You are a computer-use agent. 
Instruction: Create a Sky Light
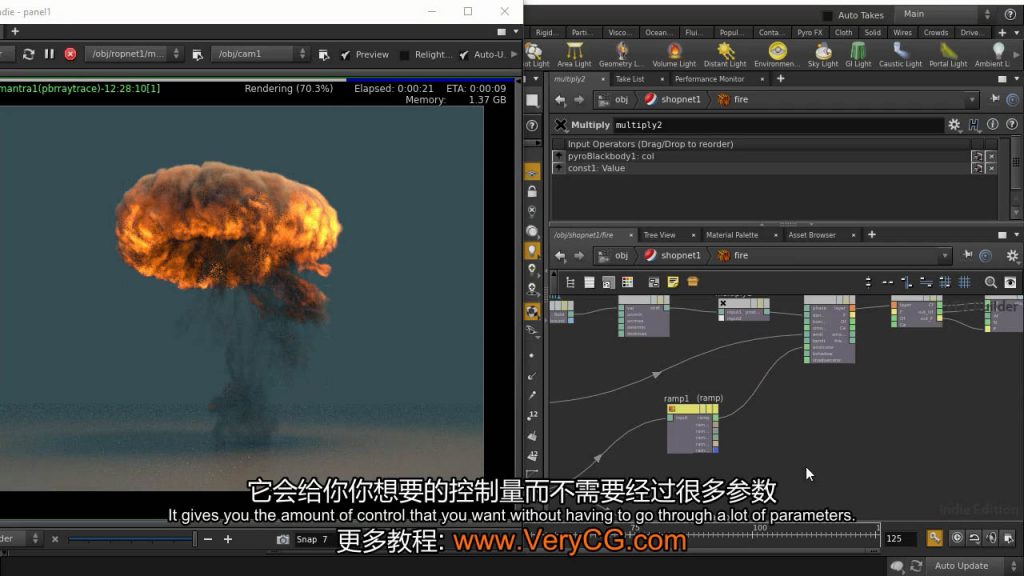(823, 54)
